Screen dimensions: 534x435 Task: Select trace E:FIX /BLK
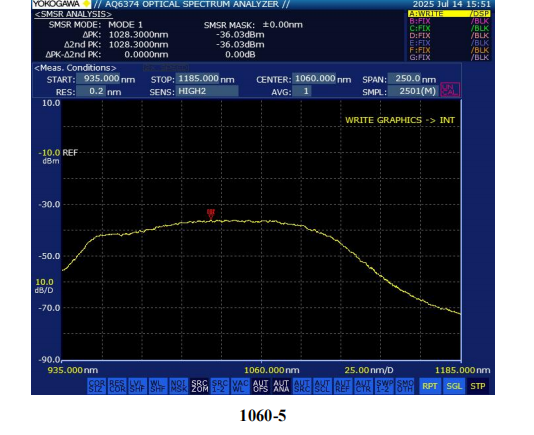coord(449,43)
